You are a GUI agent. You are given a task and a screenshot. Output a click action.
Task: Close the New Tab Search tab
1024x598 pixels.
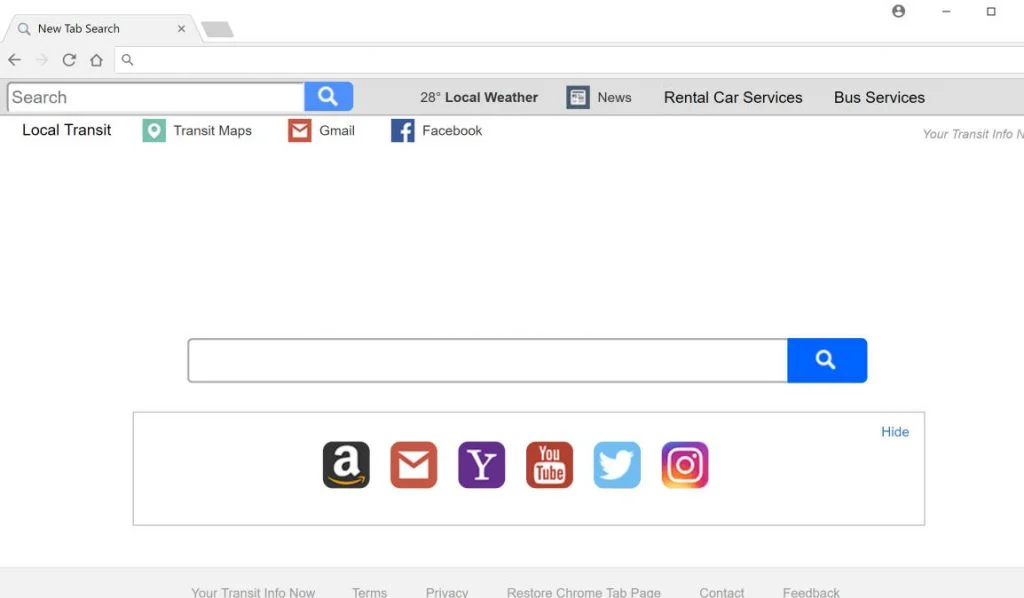(182, 29)
